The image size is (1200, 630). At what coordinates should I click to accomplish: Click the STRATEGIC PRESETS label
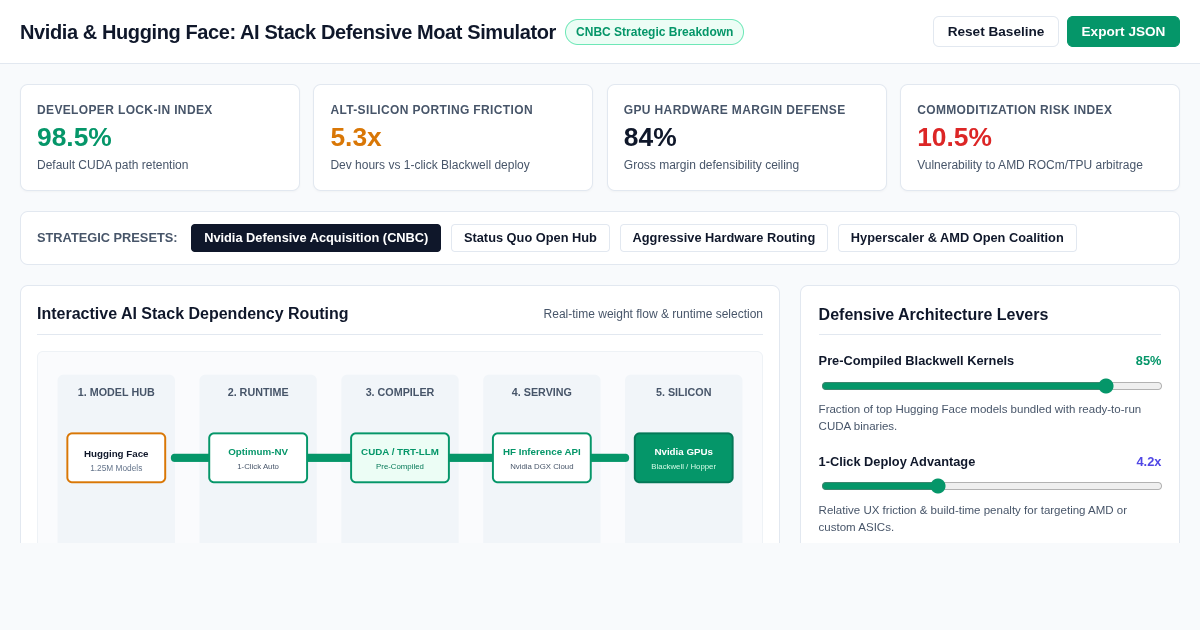click(107, 238)
